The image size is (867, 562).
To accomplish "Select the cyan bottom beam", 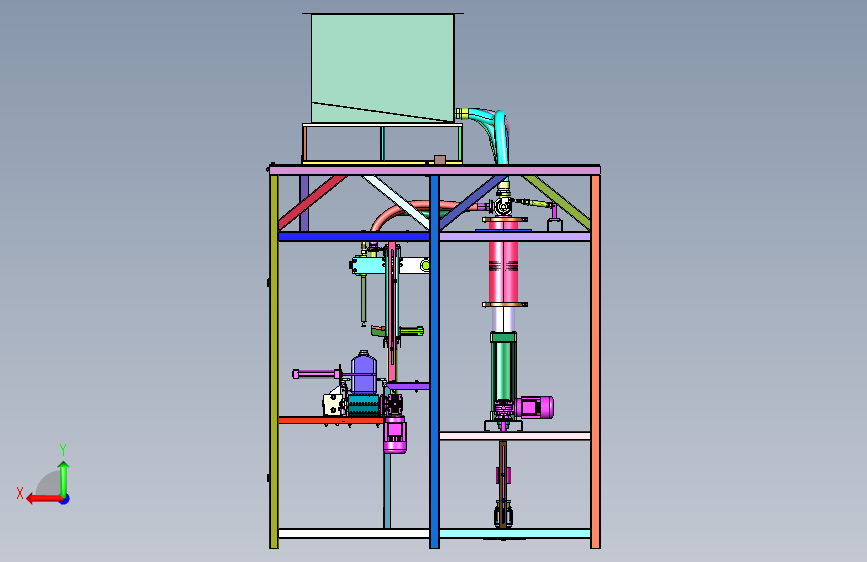I will [515, 533].
